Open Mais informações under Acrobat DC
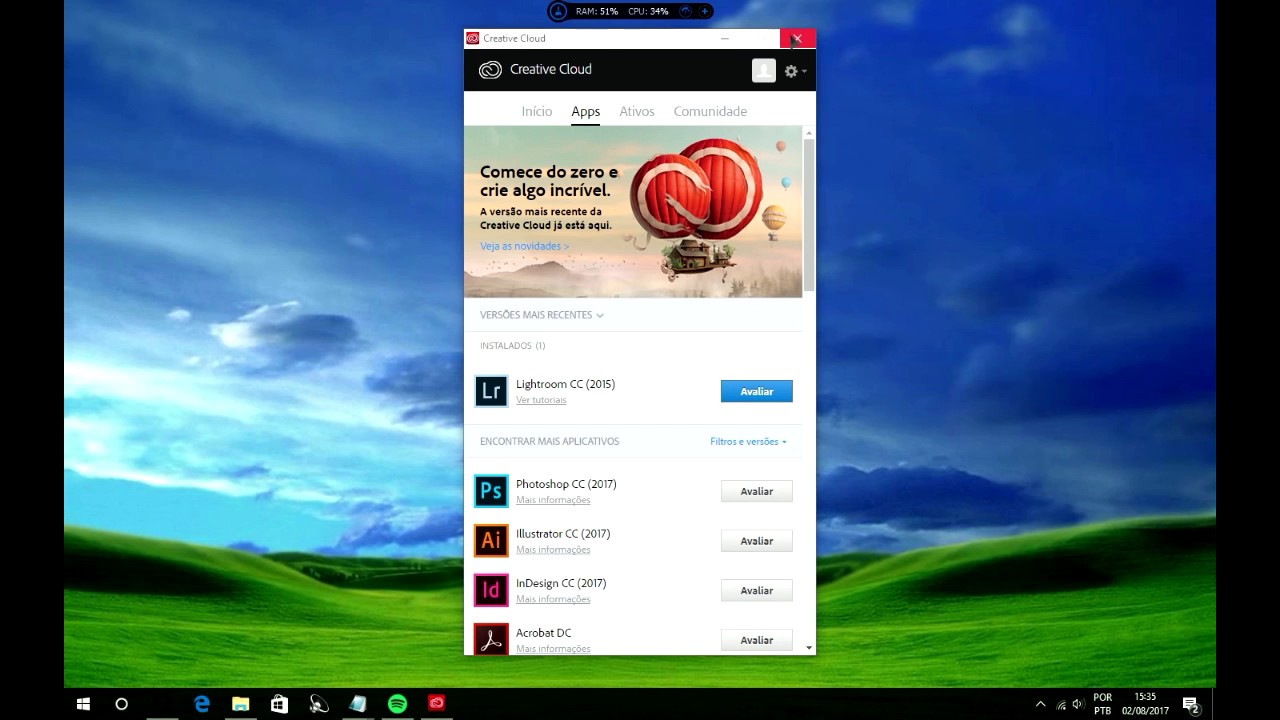Image resolution: width=1280 pixels, height=720 pixels. pyautogui.click(x=553, y=649)
